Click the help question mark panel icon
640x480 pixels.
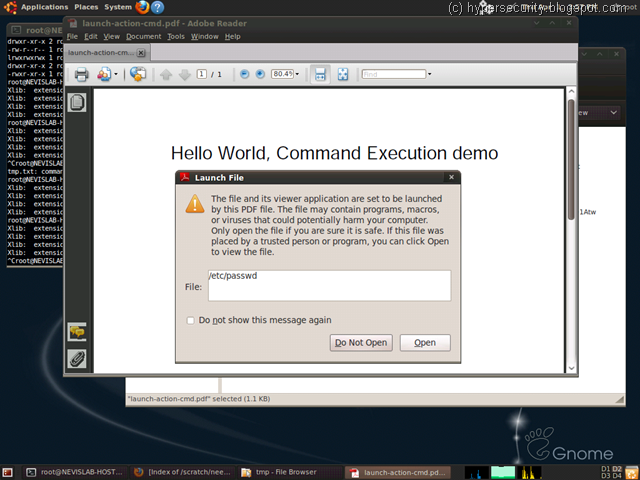click(158, 7)
